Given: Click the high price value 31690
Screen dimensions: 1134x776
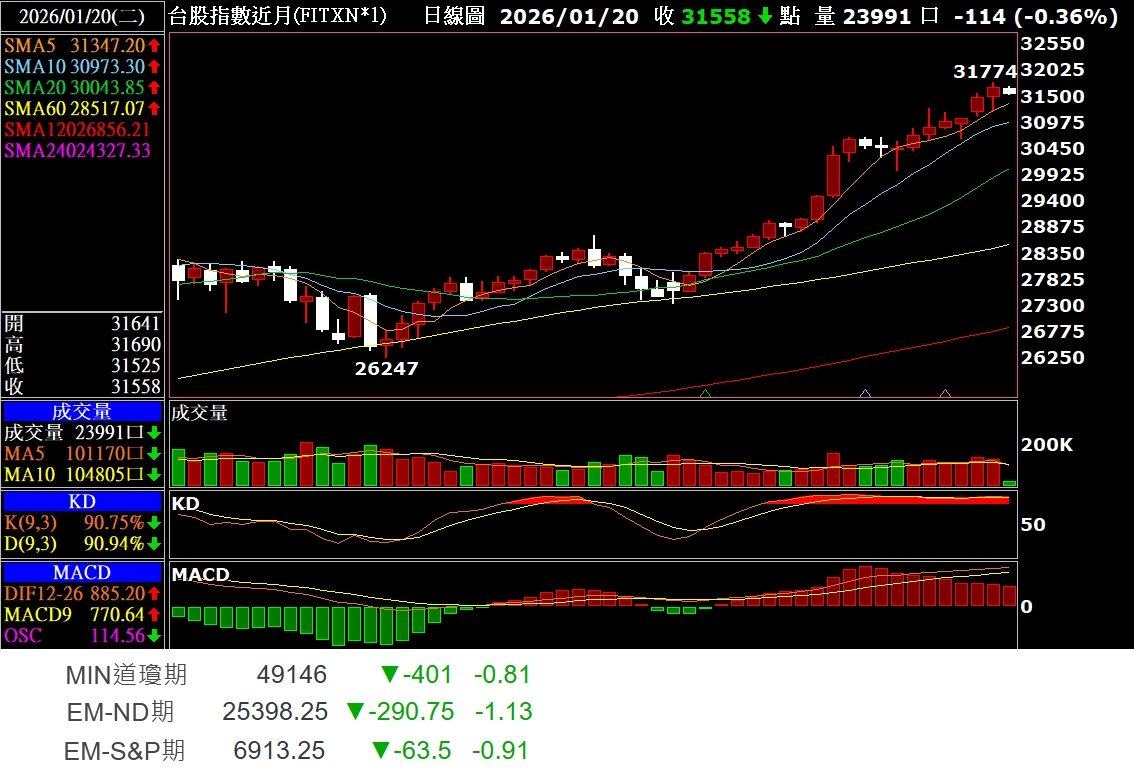Looking at the screenshot, I should tap(135, 344).
